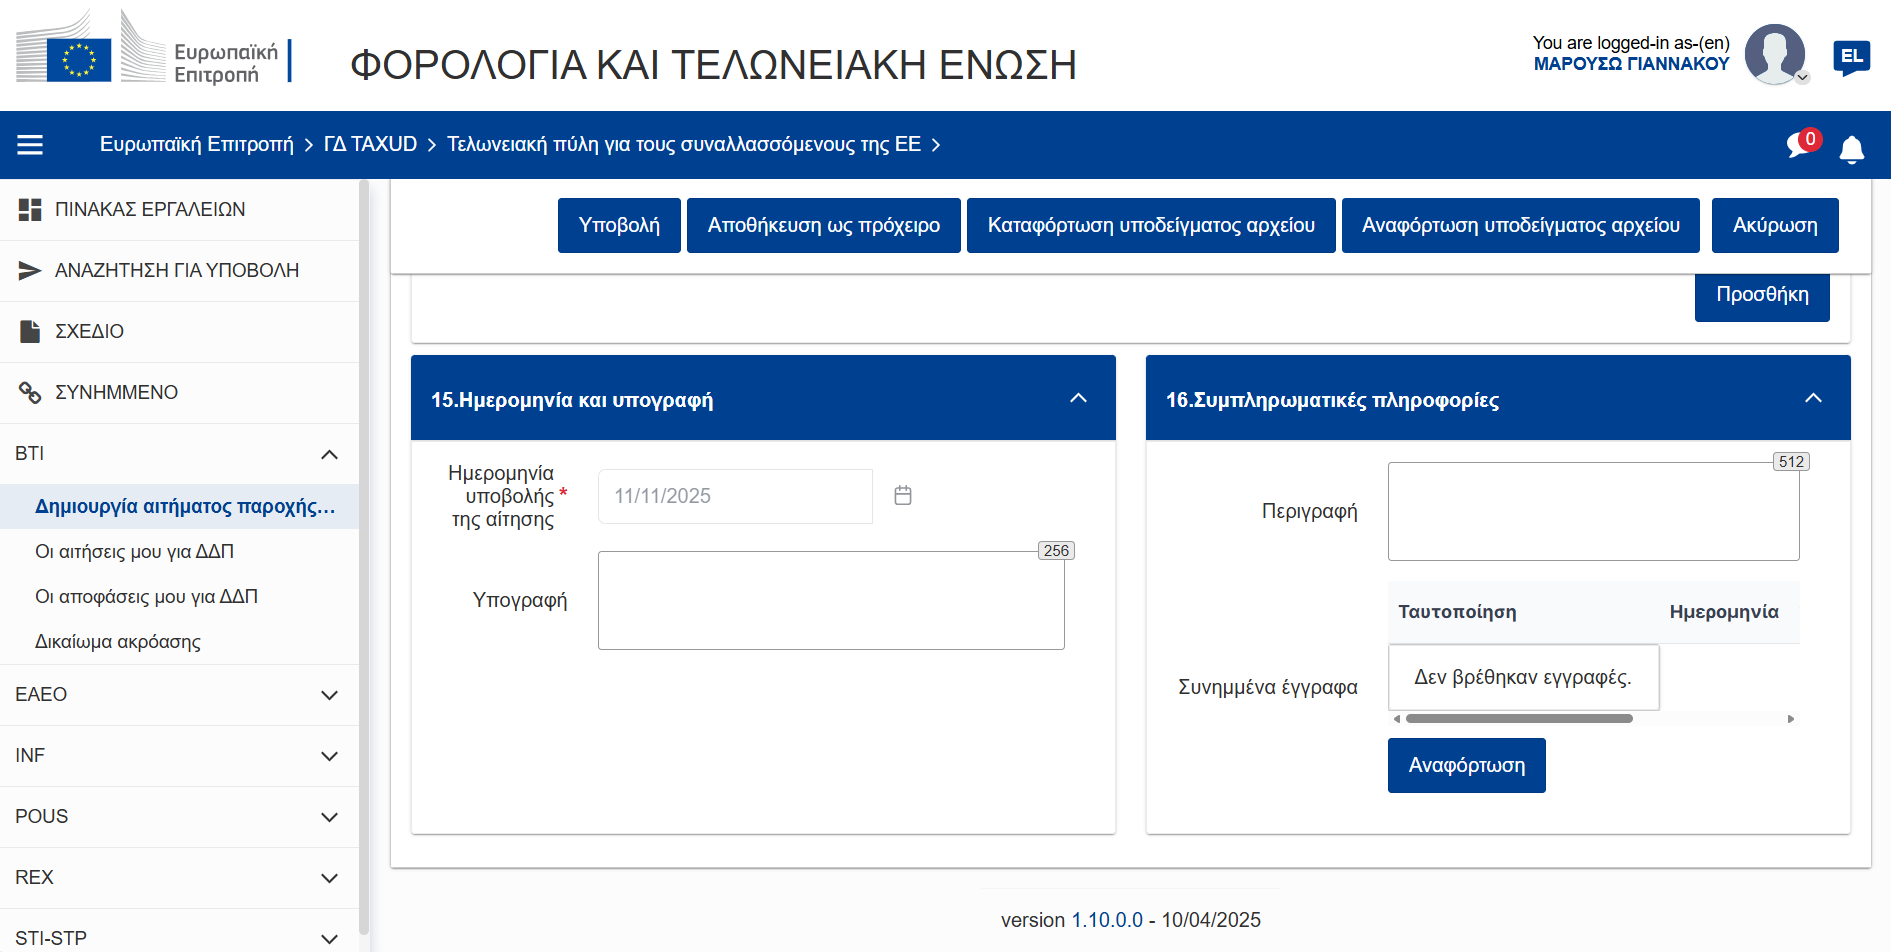Click the user profile avatar
The width and height of the screenshot is (1891, 952).
pos(1774,54)
